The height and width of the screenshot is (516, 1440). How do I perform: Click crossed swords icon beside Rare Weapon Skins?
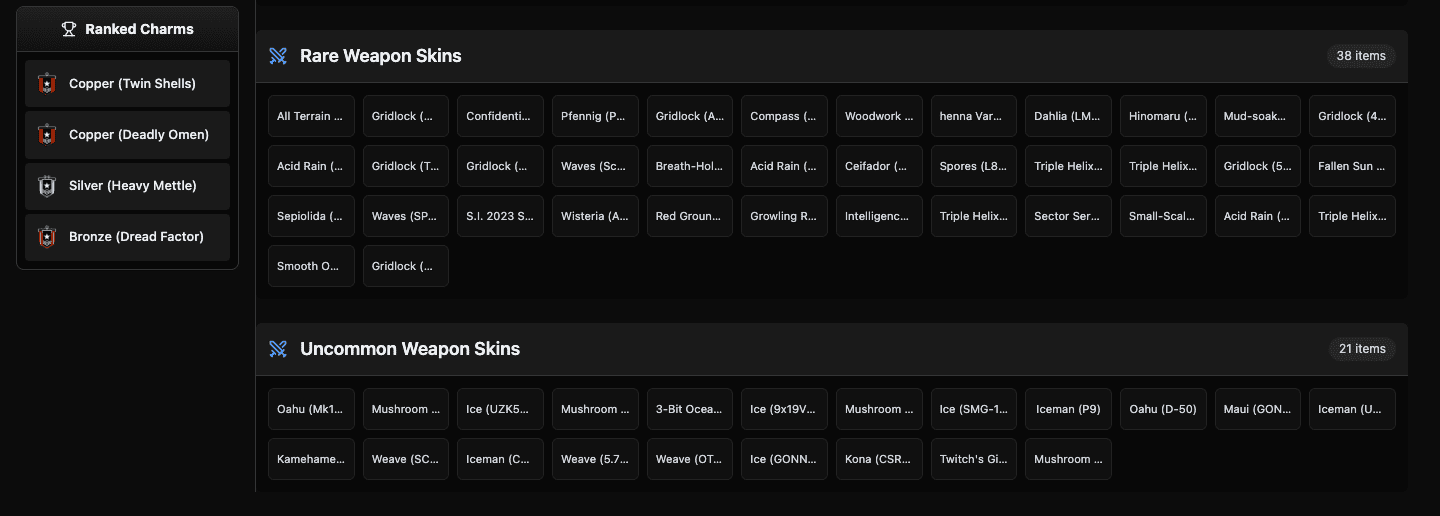(x=278, y=56)
